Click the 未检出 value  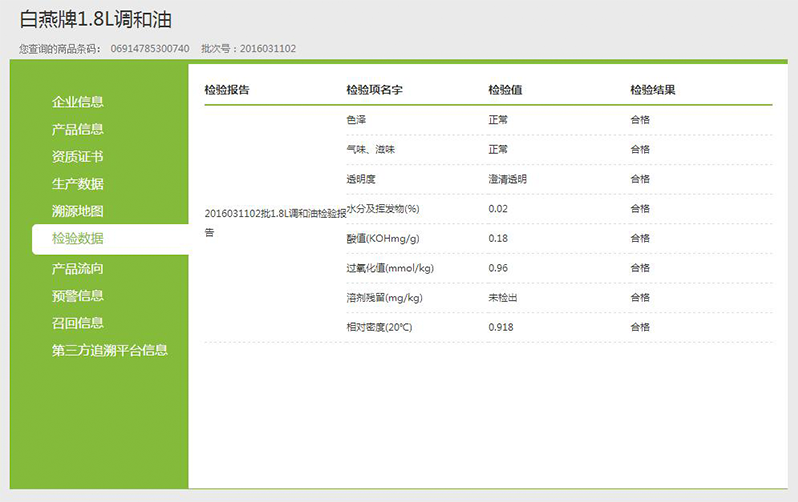tap(503, 297)
